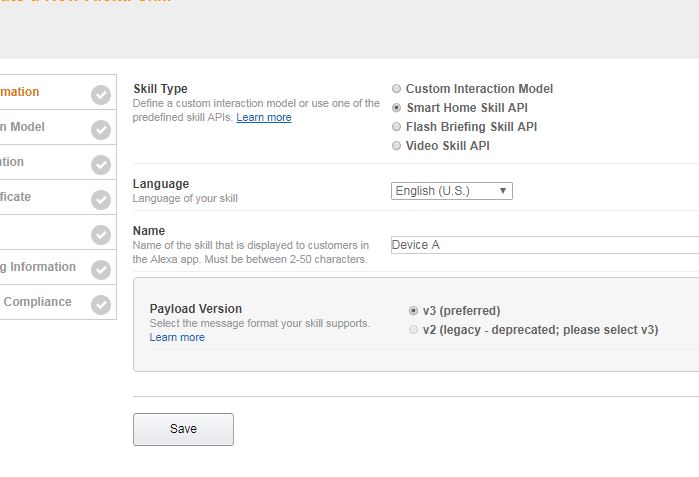Click checkmark icon beside the 'ficate' step
The height and width of the screenshot is (477, 699).
coord(101,200)
